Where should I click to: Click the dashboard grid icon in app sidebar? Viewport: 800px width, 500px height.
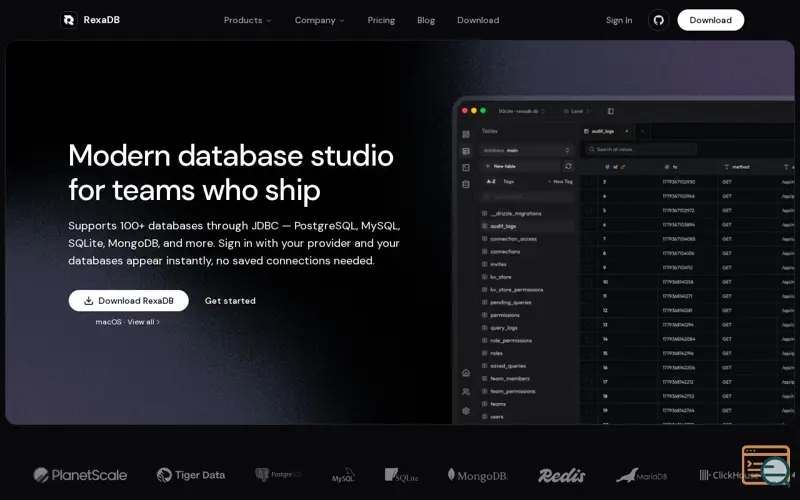tap(466, 134)
